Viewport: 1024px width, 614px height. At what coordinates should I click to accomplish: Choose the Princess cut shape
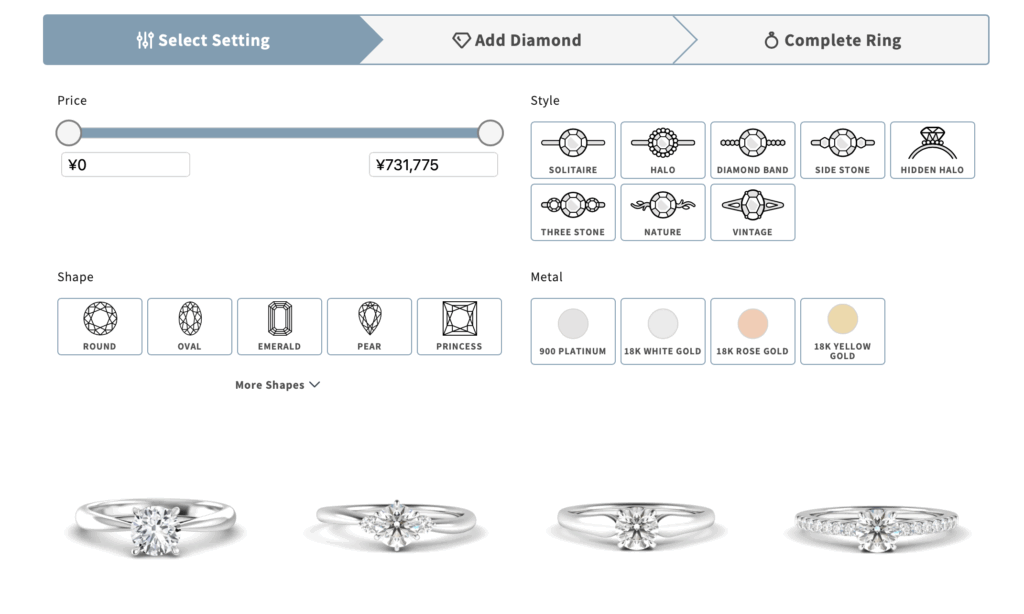coord(459,327)
